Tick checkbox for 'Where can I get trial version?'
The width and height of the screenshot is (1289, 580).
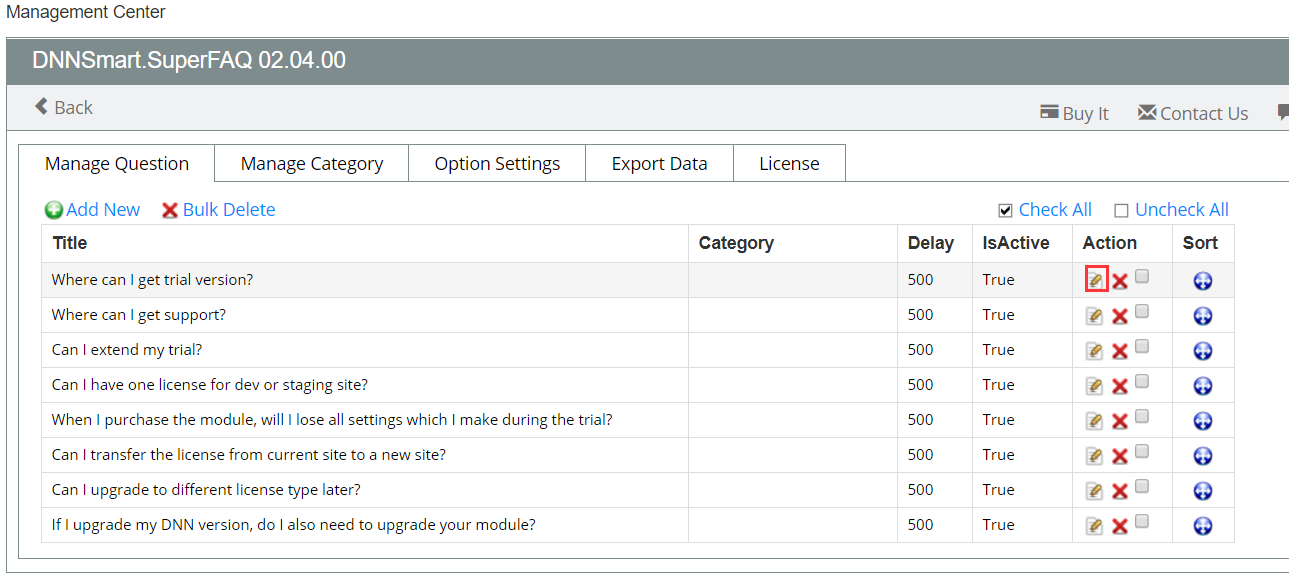pyautogui.click(x=1142, y=277)
